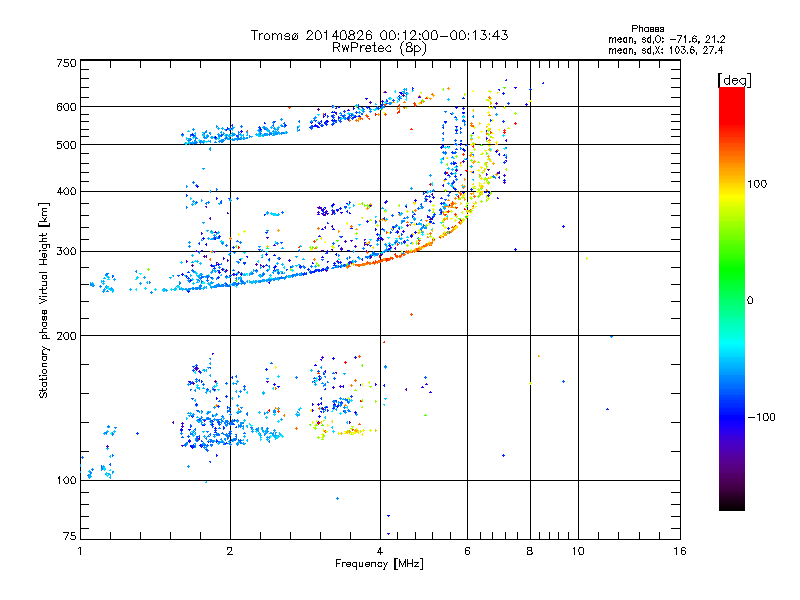The width and height of the screenshot is (800, 600).
Task: Click the y-axis "400" tick label
Action: tap(66, 192)
